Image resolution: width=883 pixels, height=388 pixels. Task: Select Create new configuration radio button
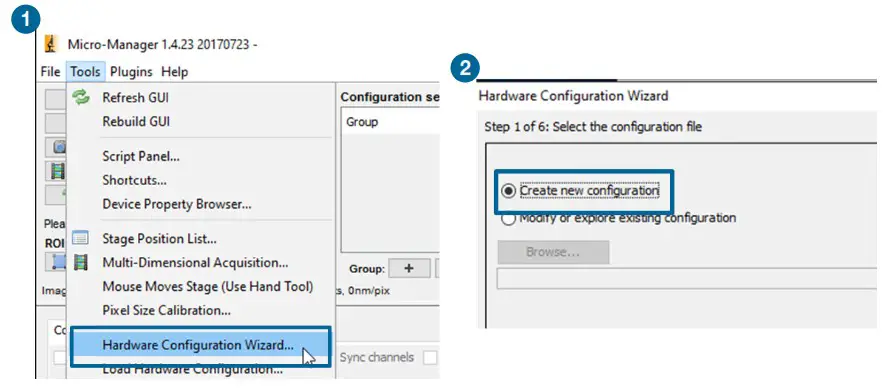(x=509, y=191)
